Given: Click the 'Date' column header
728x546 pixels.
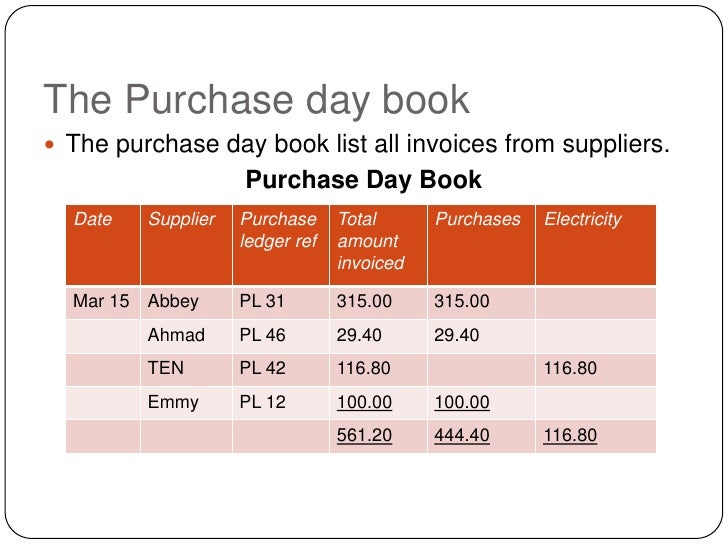Looking at the screenshot, I should pyautogui.click(x=103, y=245).
